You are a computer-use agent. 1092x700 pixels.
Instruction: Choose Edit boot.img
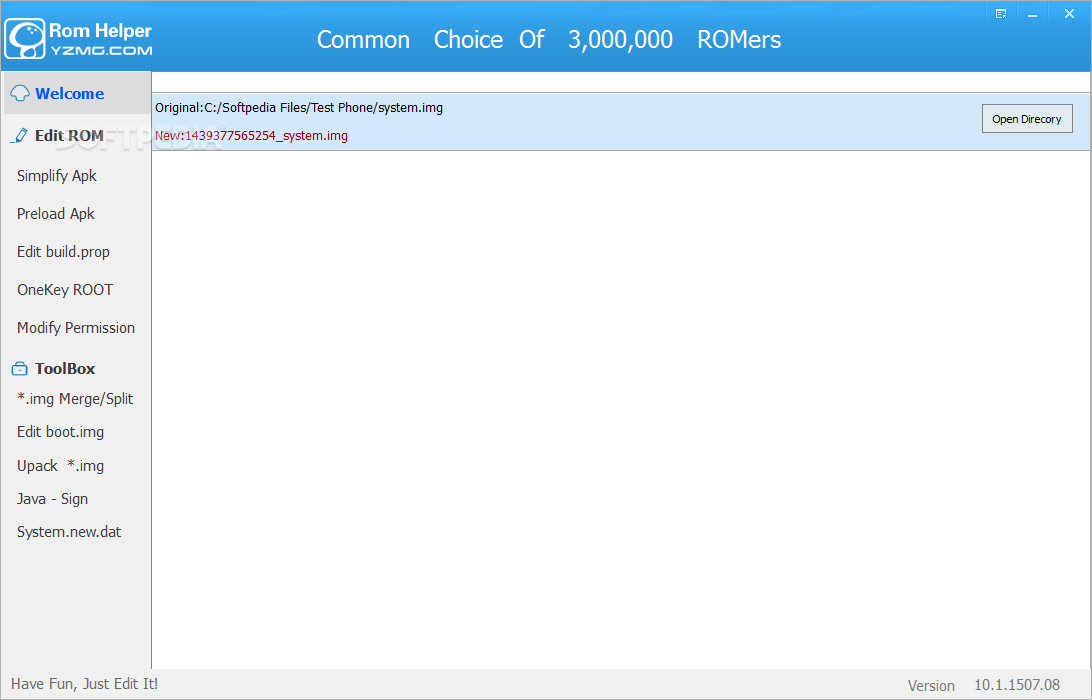[x=61, y=432]
